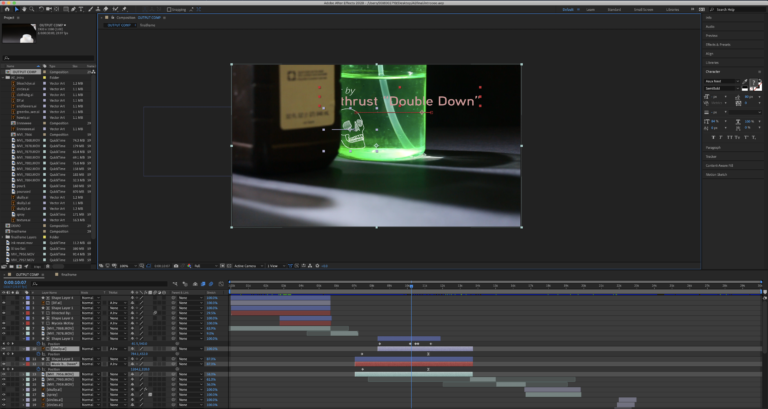
Task: Select the Roto Brush tool
Action: [x=116, y=9]
